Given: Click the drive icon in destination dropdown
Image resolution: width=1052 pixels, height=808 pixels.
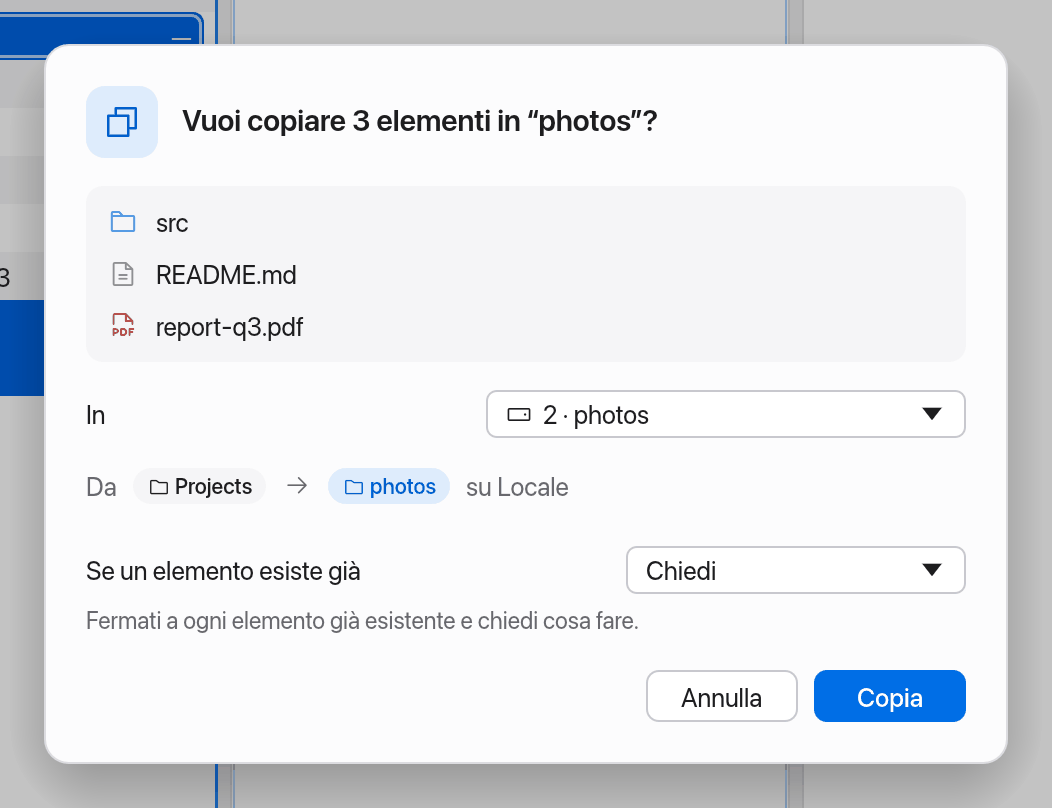Looking at the screenshot, I should coord(519,415).
